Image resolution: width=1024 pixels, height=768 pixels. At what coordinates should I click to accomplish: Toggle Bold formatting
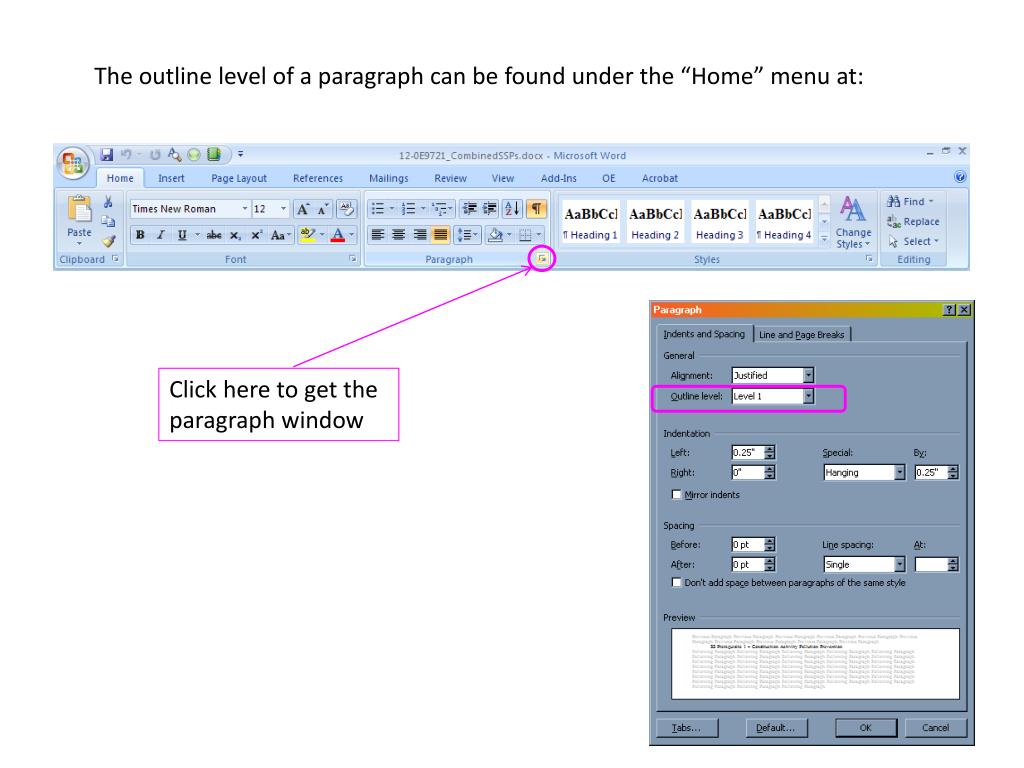click(140, 235)
